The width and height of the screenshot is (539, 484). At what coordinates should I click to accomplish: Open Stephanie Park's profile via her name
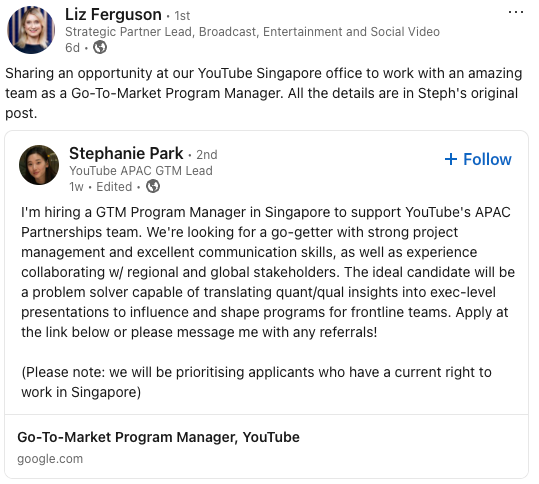tap(126, 153)
